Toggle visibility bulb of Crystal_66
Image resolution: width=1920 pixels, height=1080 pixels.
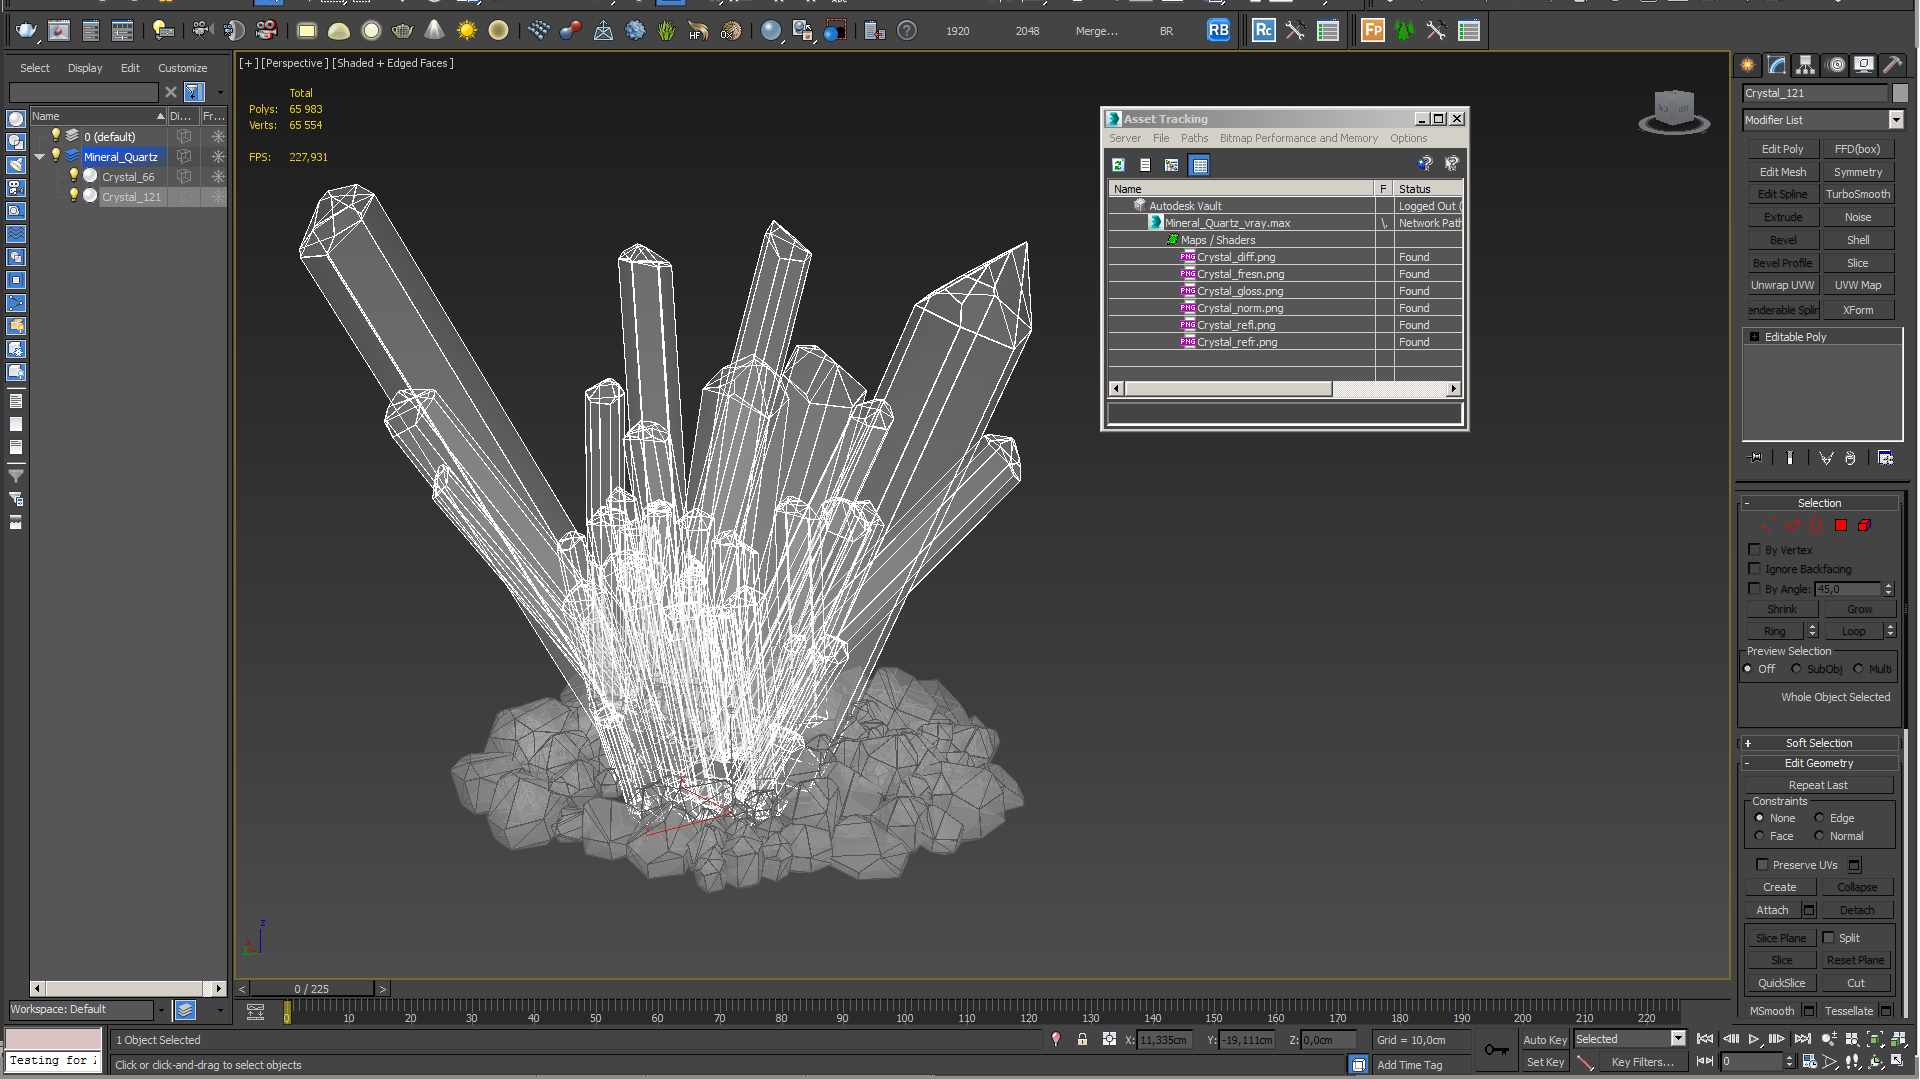click(73, 176)
